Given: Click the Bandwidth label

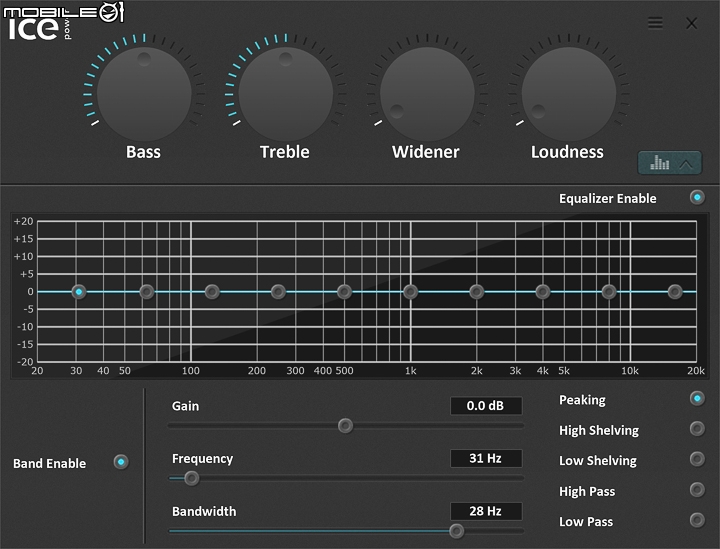Looking at the screenshot, I should tap(204, 511).
